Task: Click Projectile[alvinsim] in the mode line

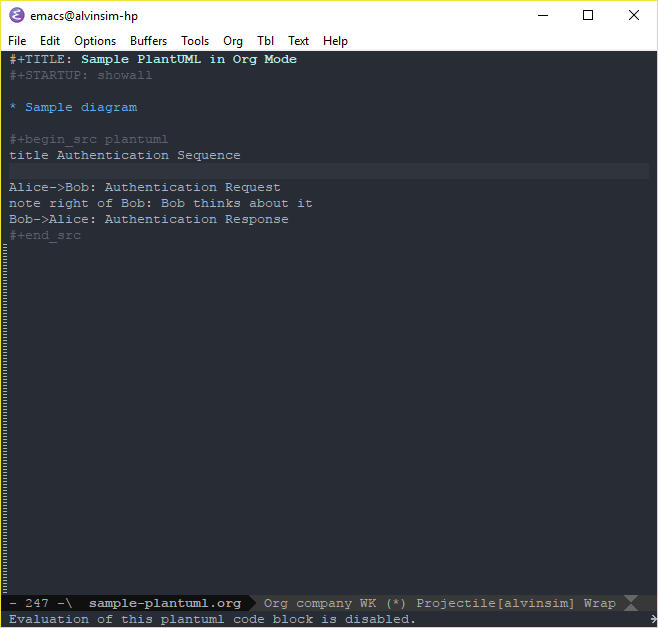Action: click(495, 603)
